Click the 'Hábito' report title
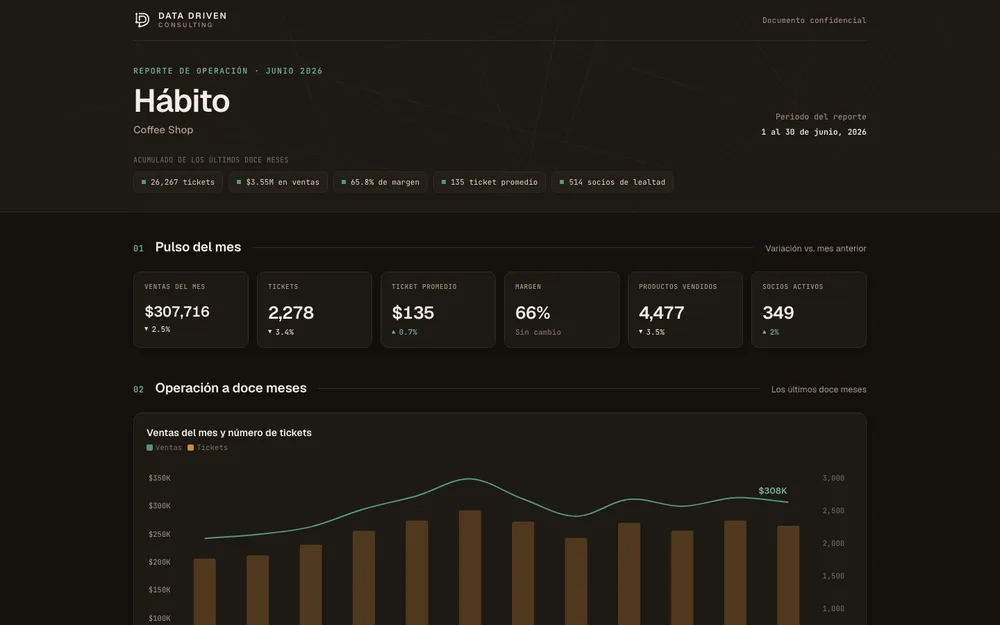 (x=181, y=101)
